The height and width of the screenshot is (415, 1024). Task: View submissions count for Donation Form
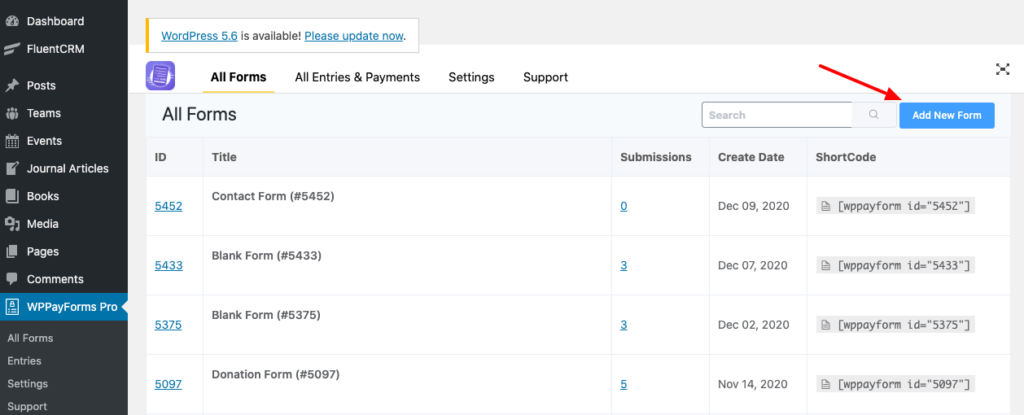tap(623, 384)
